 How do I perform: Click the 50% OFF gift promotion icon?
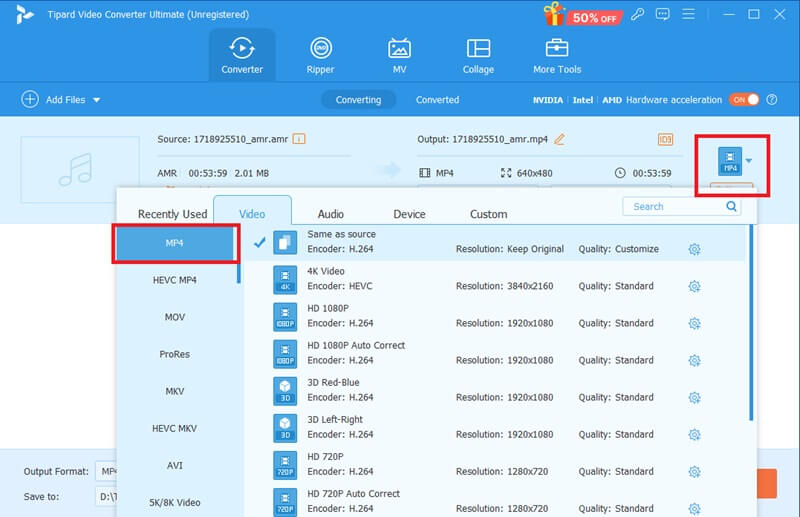[583, 15]
